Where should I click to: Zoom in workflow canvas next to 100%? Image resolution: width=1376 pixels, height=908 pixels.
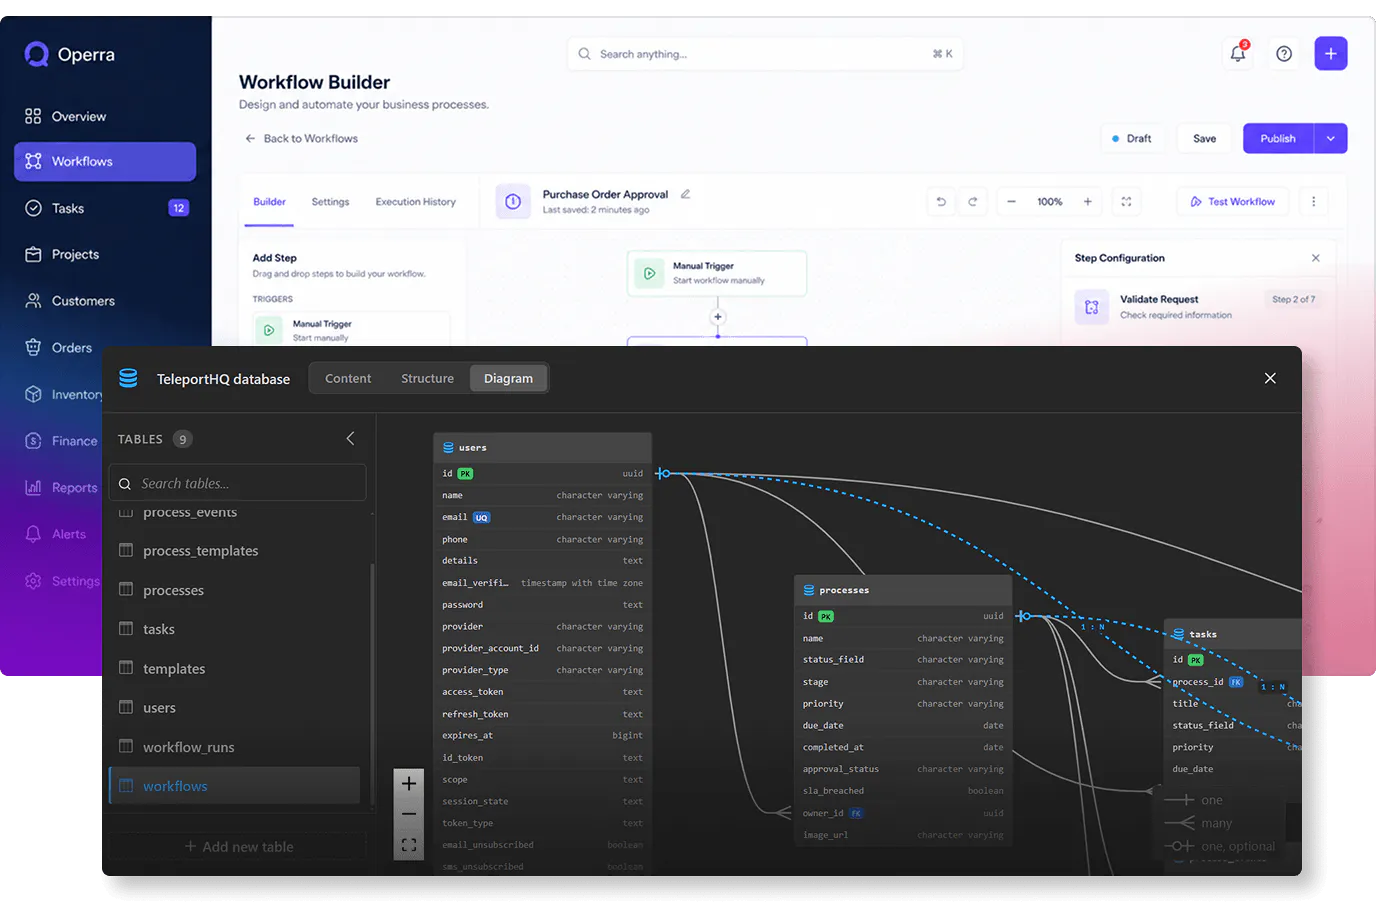[1087, 202]
